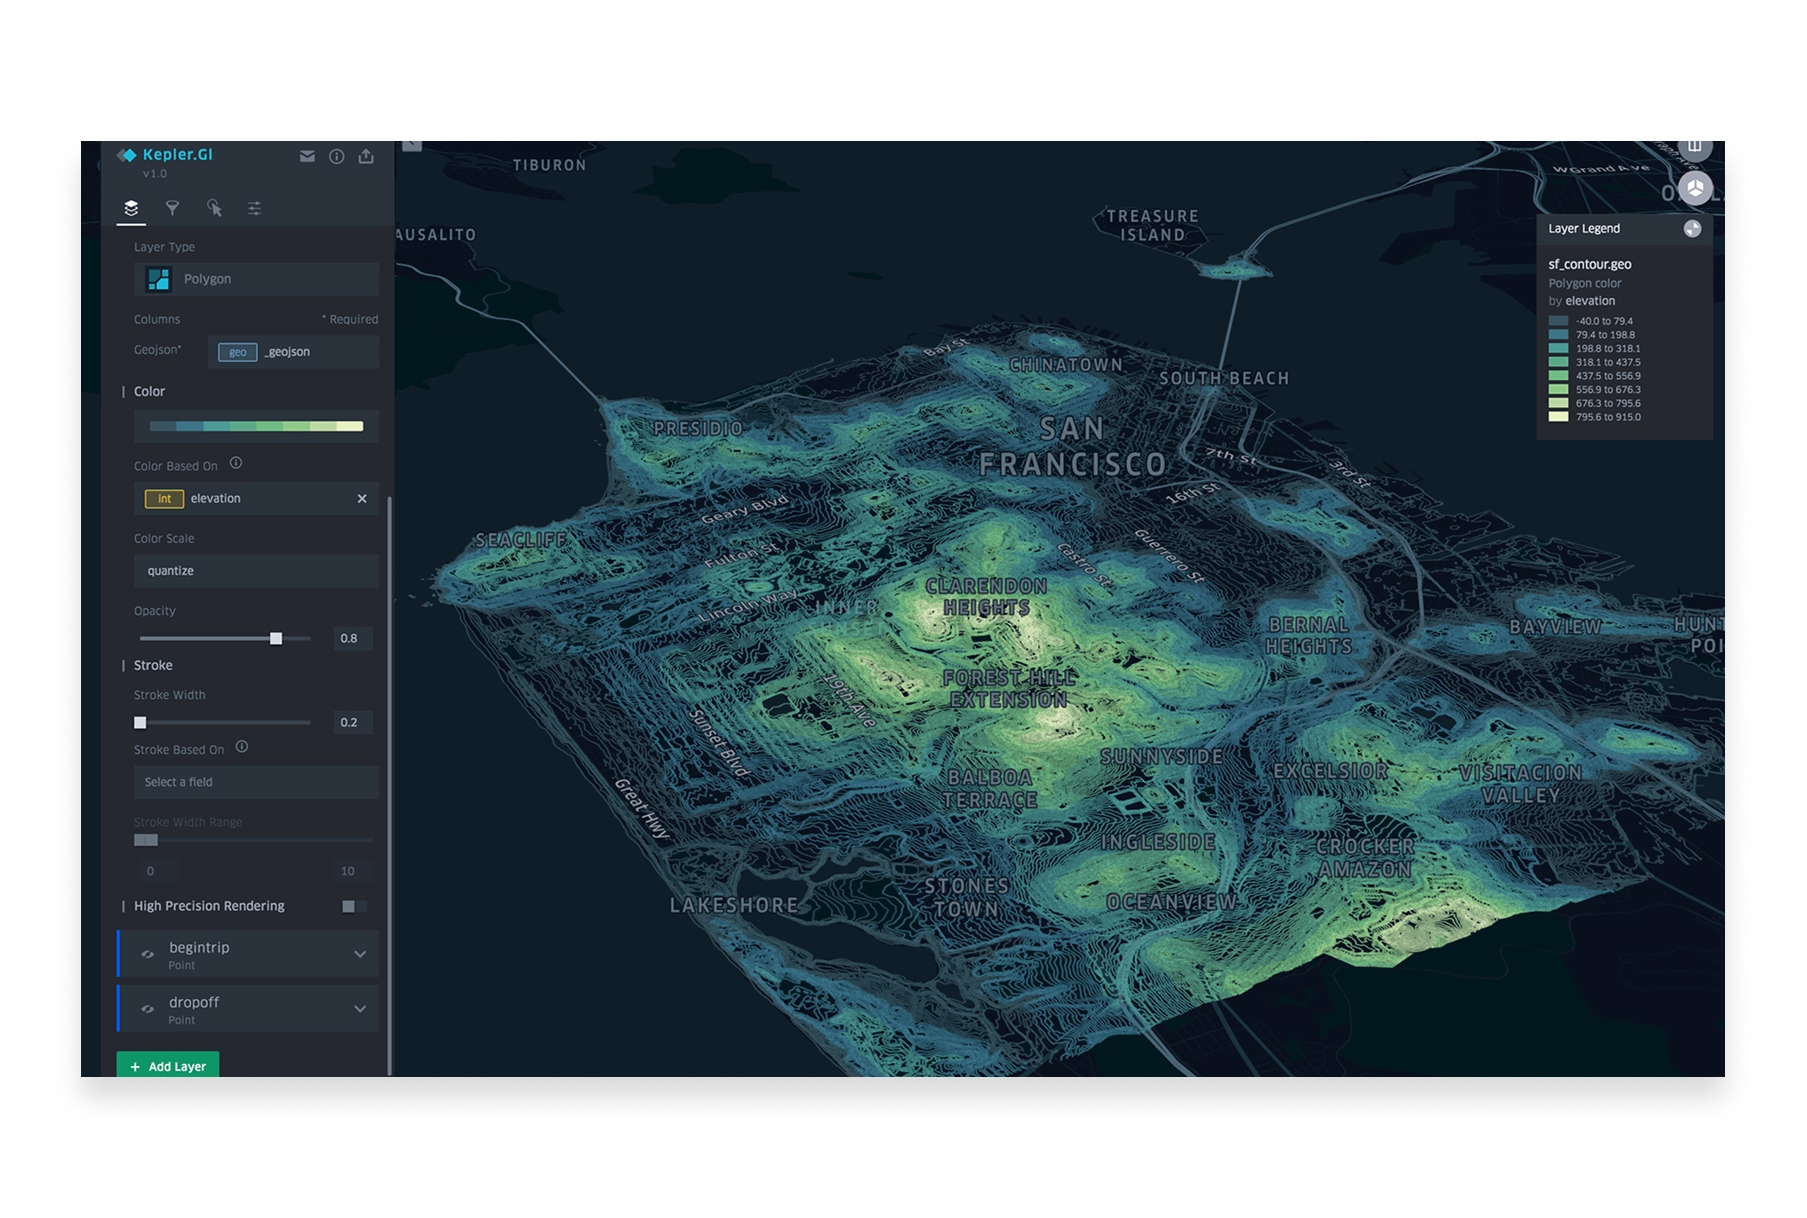Collapse the Layer Legend panel
1807x1218 pixels.
tap(1692, 228)
